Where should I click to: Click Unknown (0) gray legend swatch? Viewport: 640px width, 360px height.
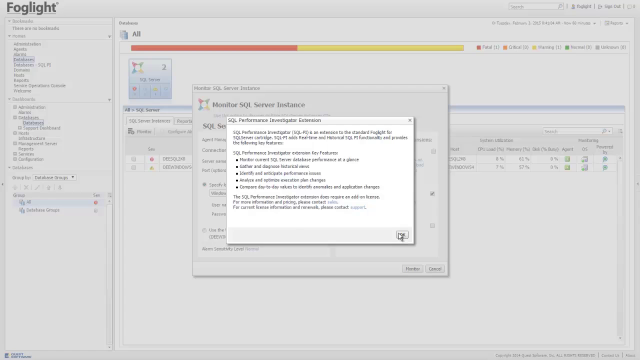click(598, 48)
